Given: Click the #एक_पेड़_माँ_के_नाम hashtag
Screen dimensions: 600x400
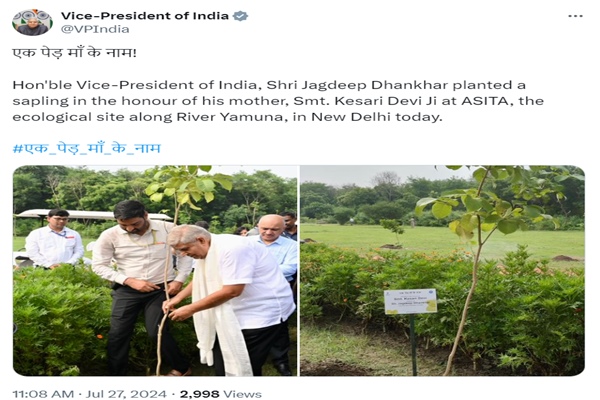Looking at the screenshot, I should point(87,148).
